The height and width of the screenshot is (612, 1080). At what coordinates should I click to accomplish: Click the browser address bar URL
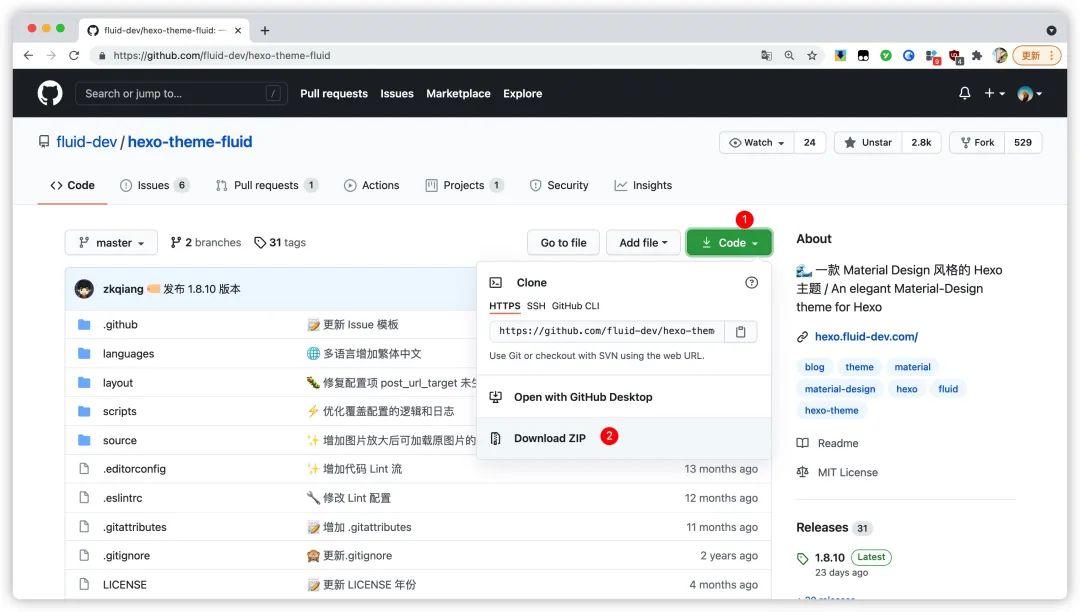[222, 56]
